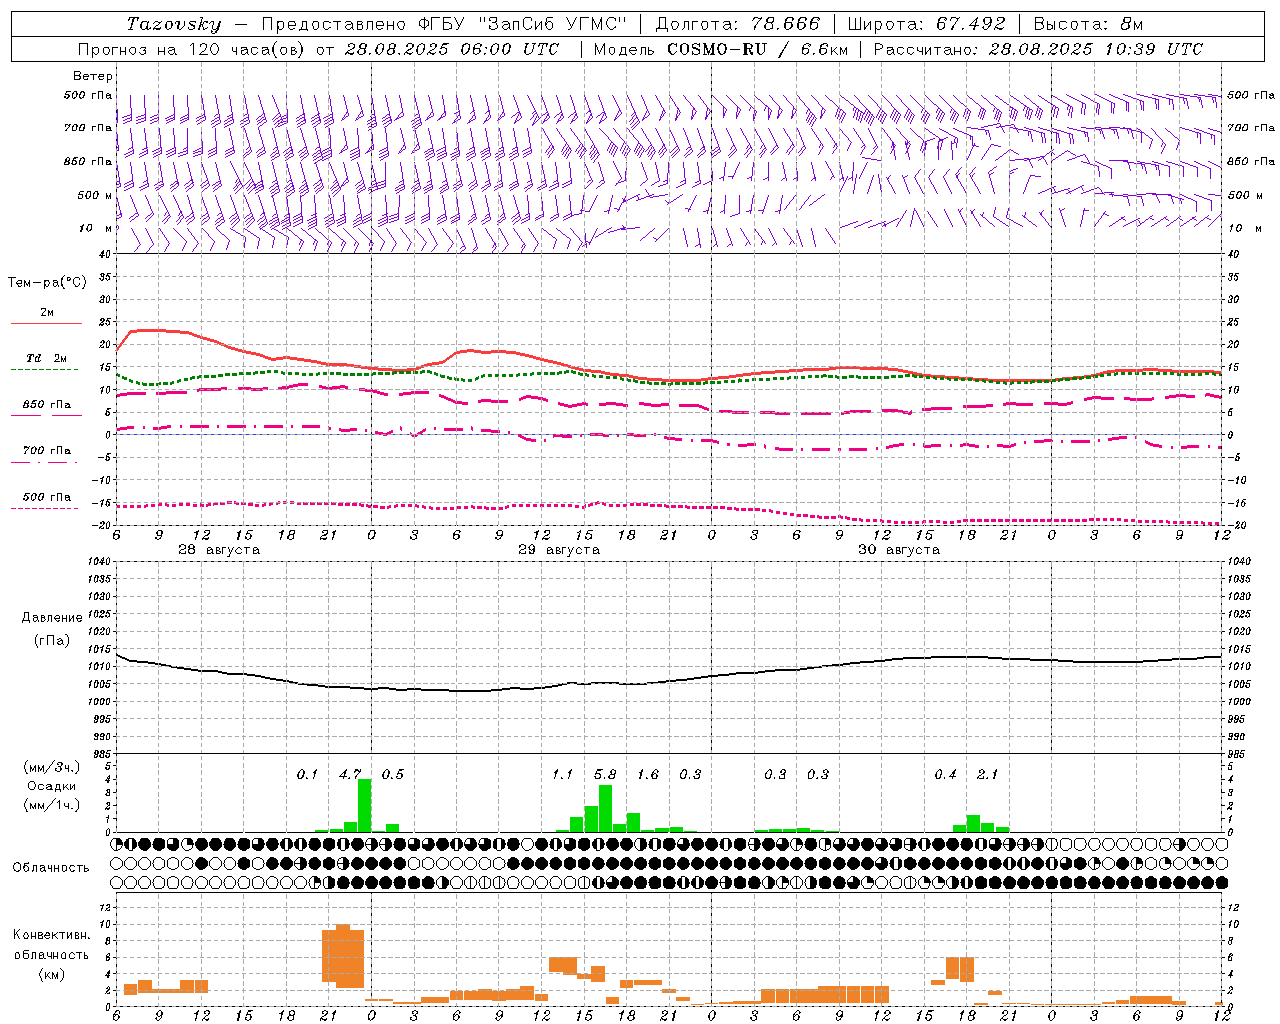Click the Осадки panel label

51,786
